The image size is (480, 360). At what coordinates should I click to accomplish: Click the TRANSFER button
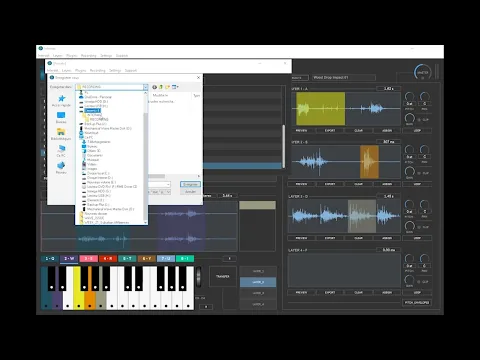coord(223,276)
